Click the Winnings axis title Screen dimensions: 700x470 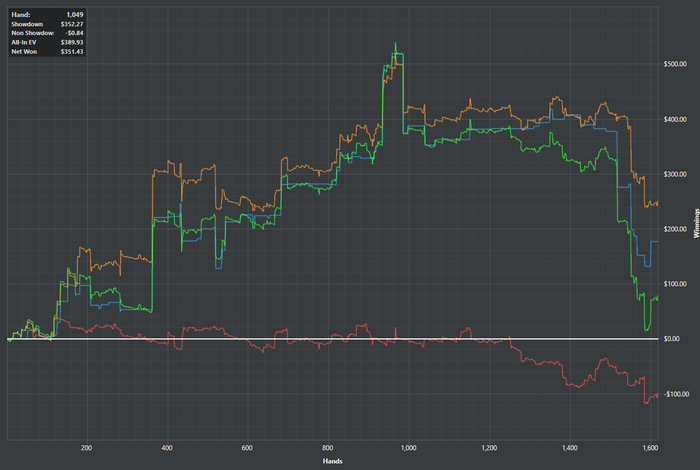tap(696, 223)
